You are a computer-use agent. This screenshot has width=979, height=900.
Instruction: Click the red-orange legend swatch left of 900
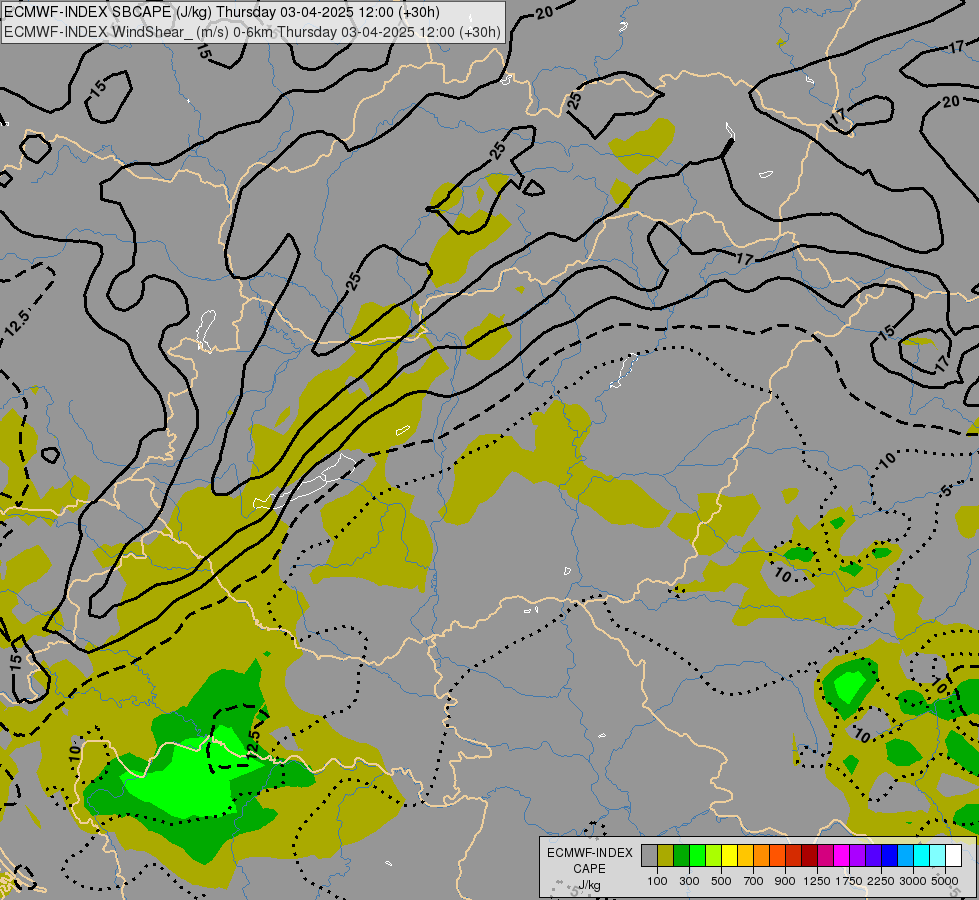pyautogui.click(x=777, y=855)
